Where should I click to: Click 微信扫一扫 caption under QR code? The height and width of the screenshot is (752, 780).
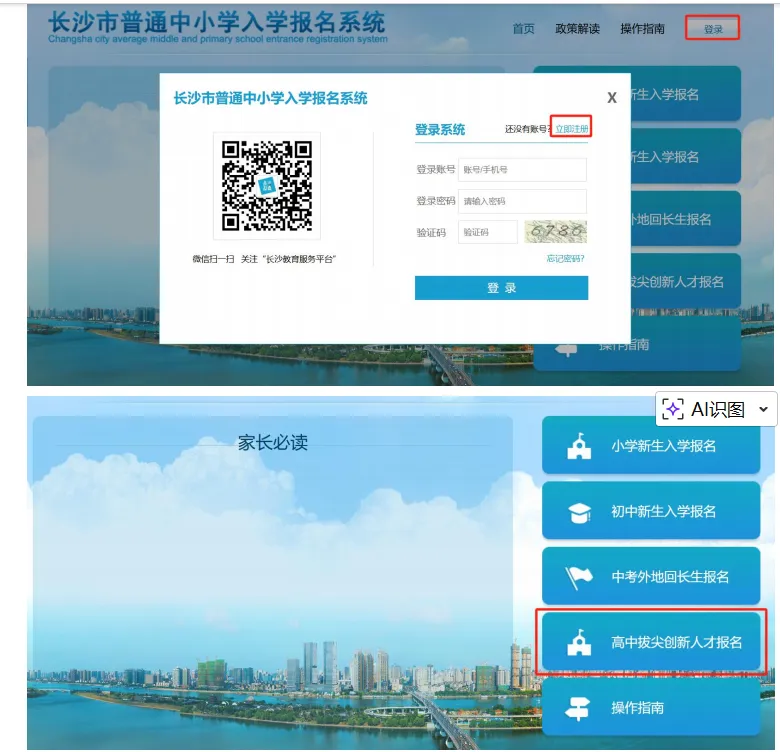coord(213,259)
